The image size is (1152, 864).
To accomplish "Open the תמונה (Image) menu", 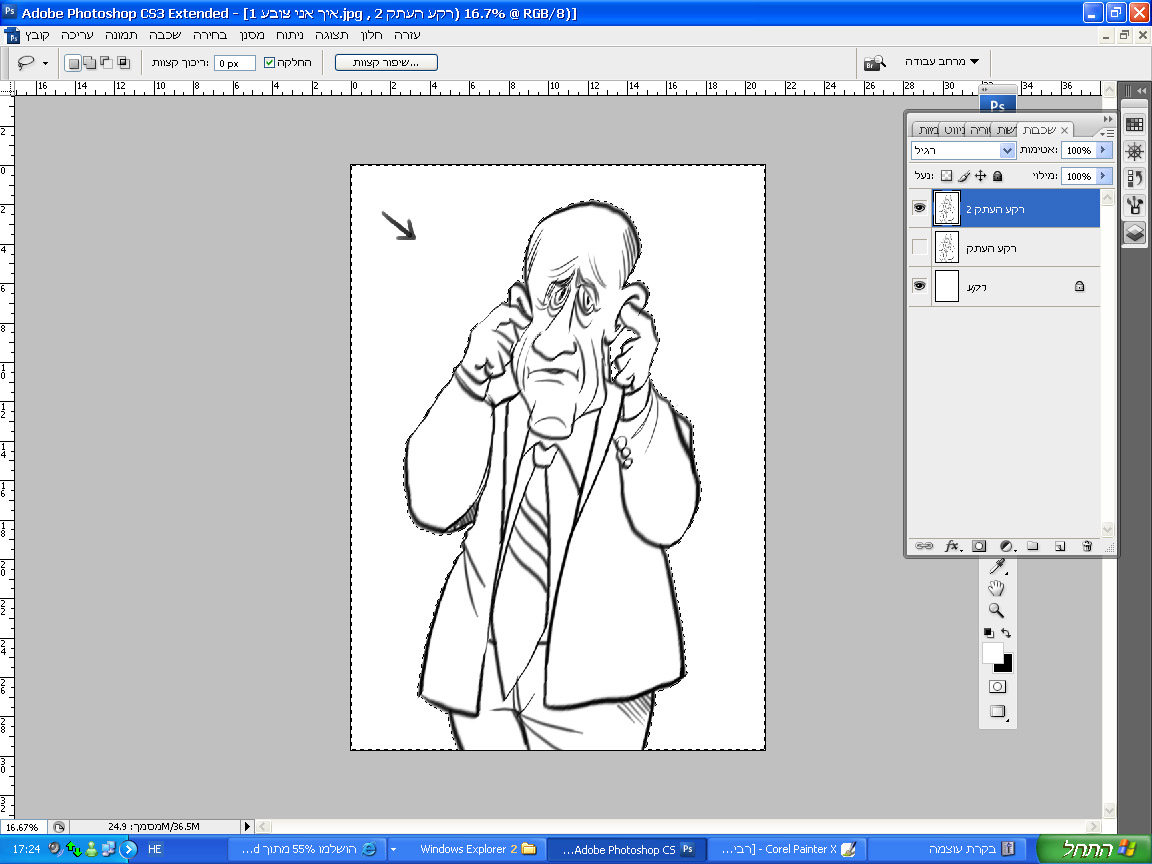I will pyautogui.click(x=121, y=35).
